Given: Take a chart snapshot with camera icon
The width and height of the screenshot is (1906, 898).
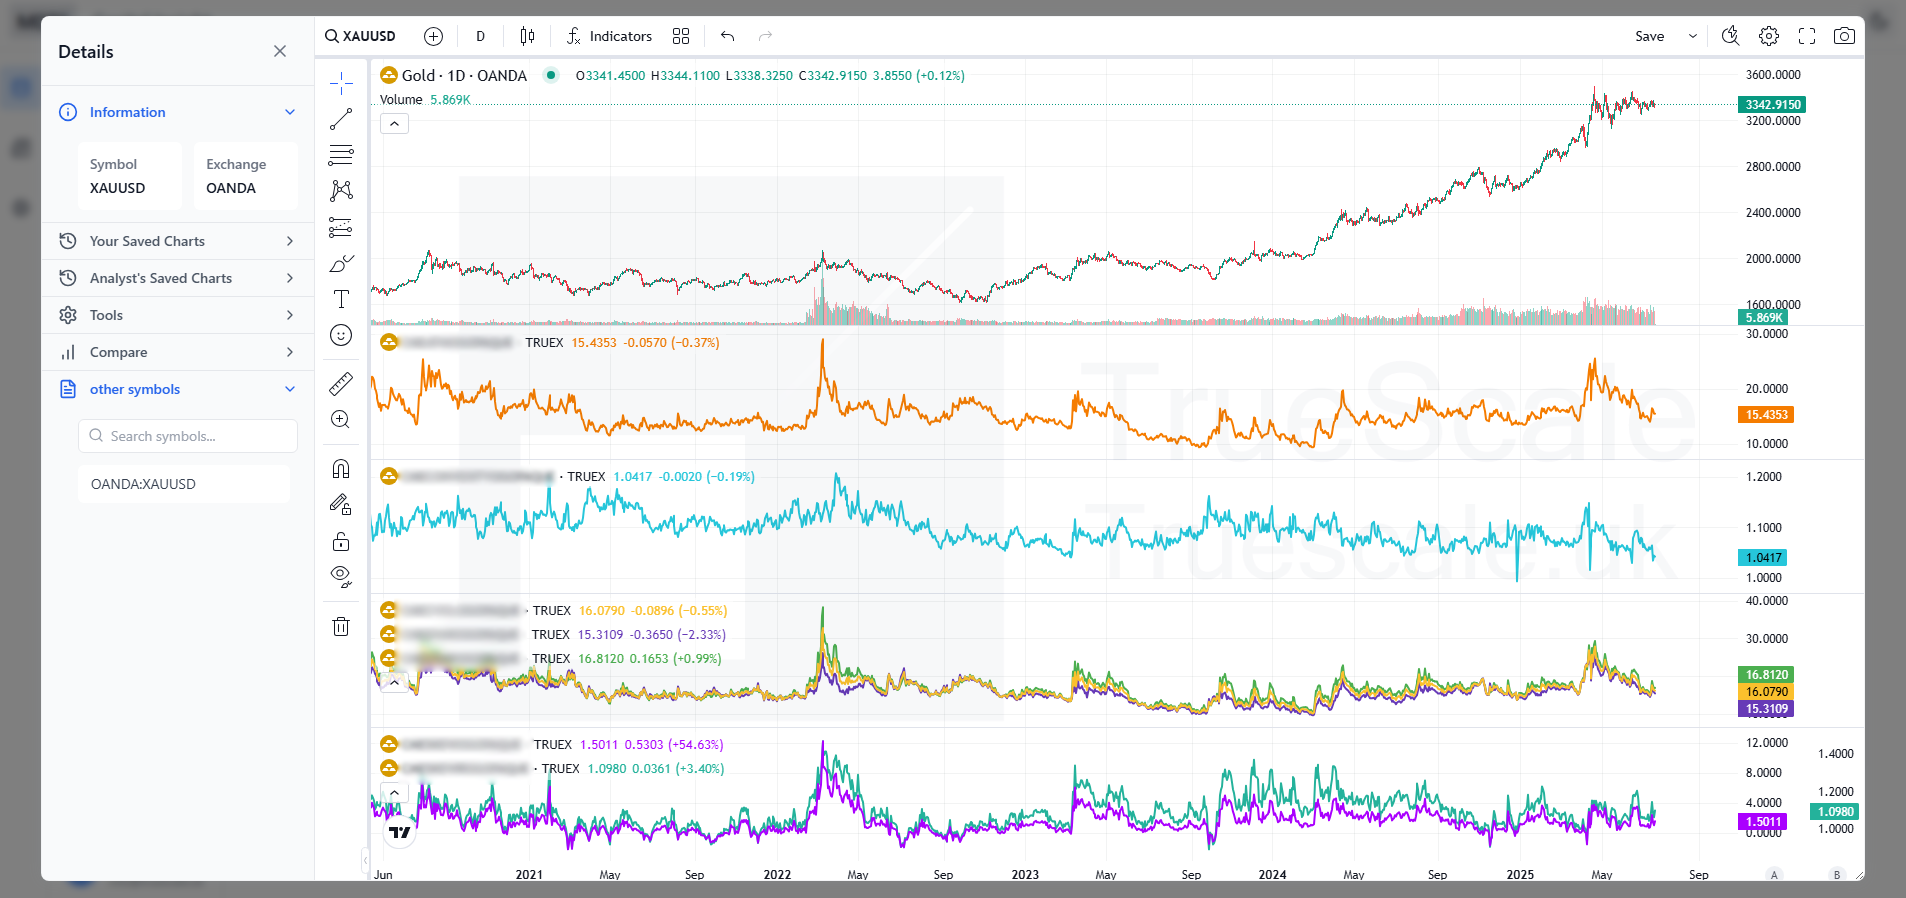Looking at the screenshot, I should 1845,36.
